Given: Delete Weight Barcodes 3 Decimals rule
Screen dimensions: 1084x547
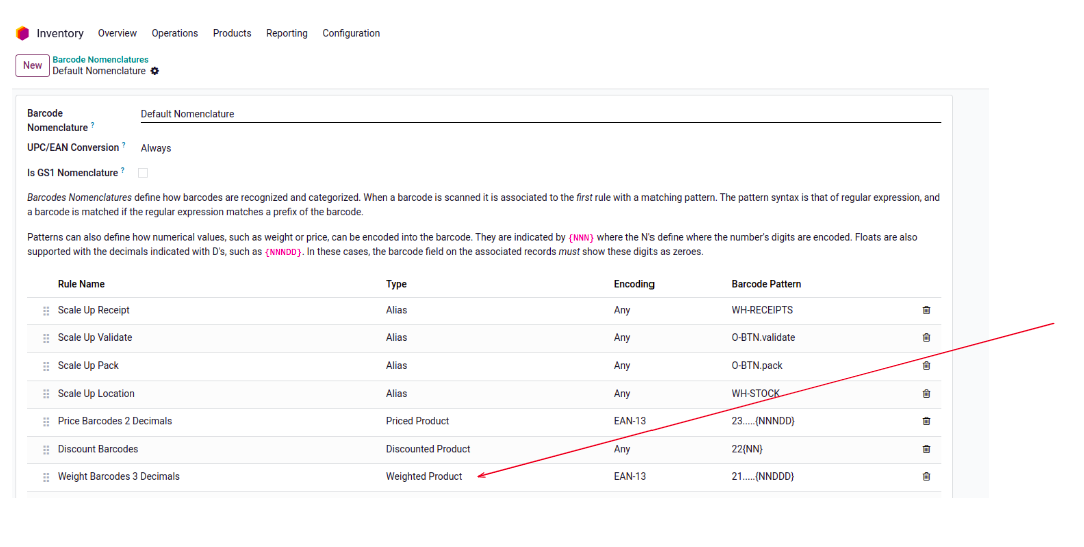Looking at the screenshot, I should [926, 477].
